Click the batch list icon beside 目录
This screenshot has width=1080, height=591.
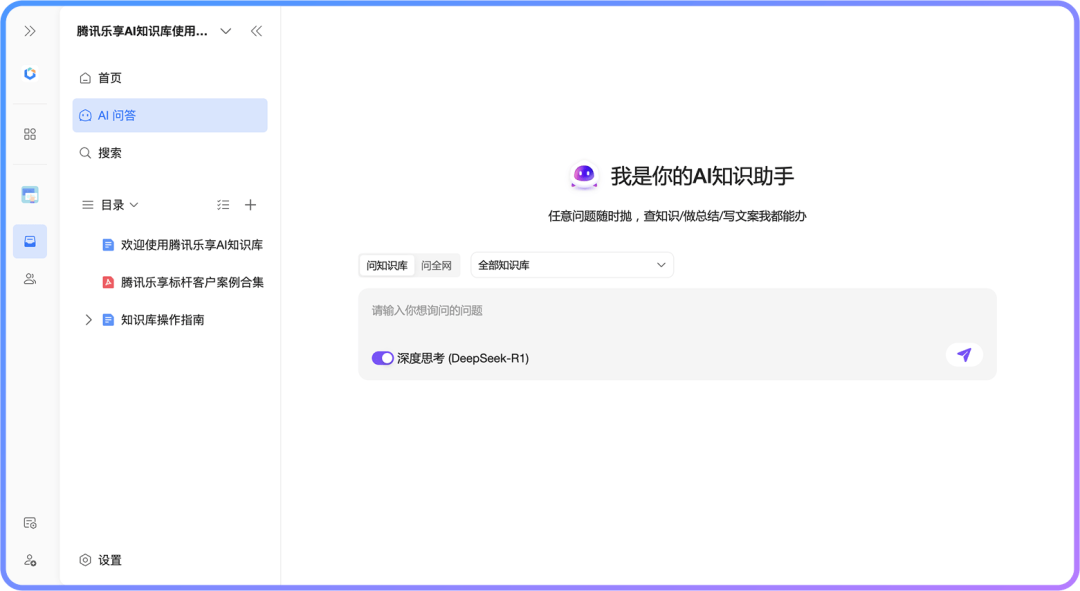click(x=222, y=205)
